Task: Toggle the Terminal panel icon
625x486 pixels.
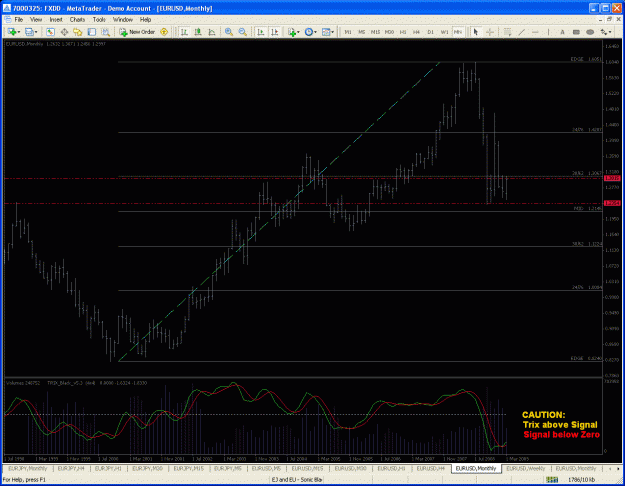Action: tap(92, 32)
